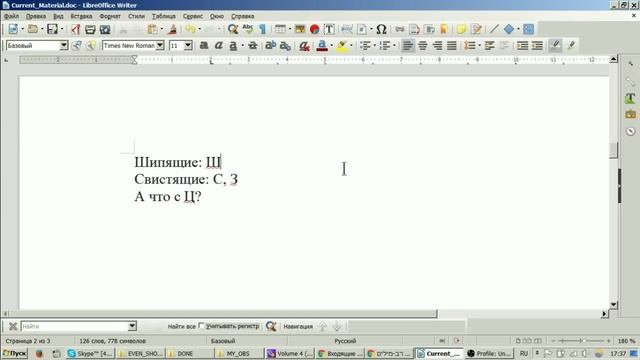Expand the font size 11 dropdown
Screen dimensions: 640x360
click(188, 45)
